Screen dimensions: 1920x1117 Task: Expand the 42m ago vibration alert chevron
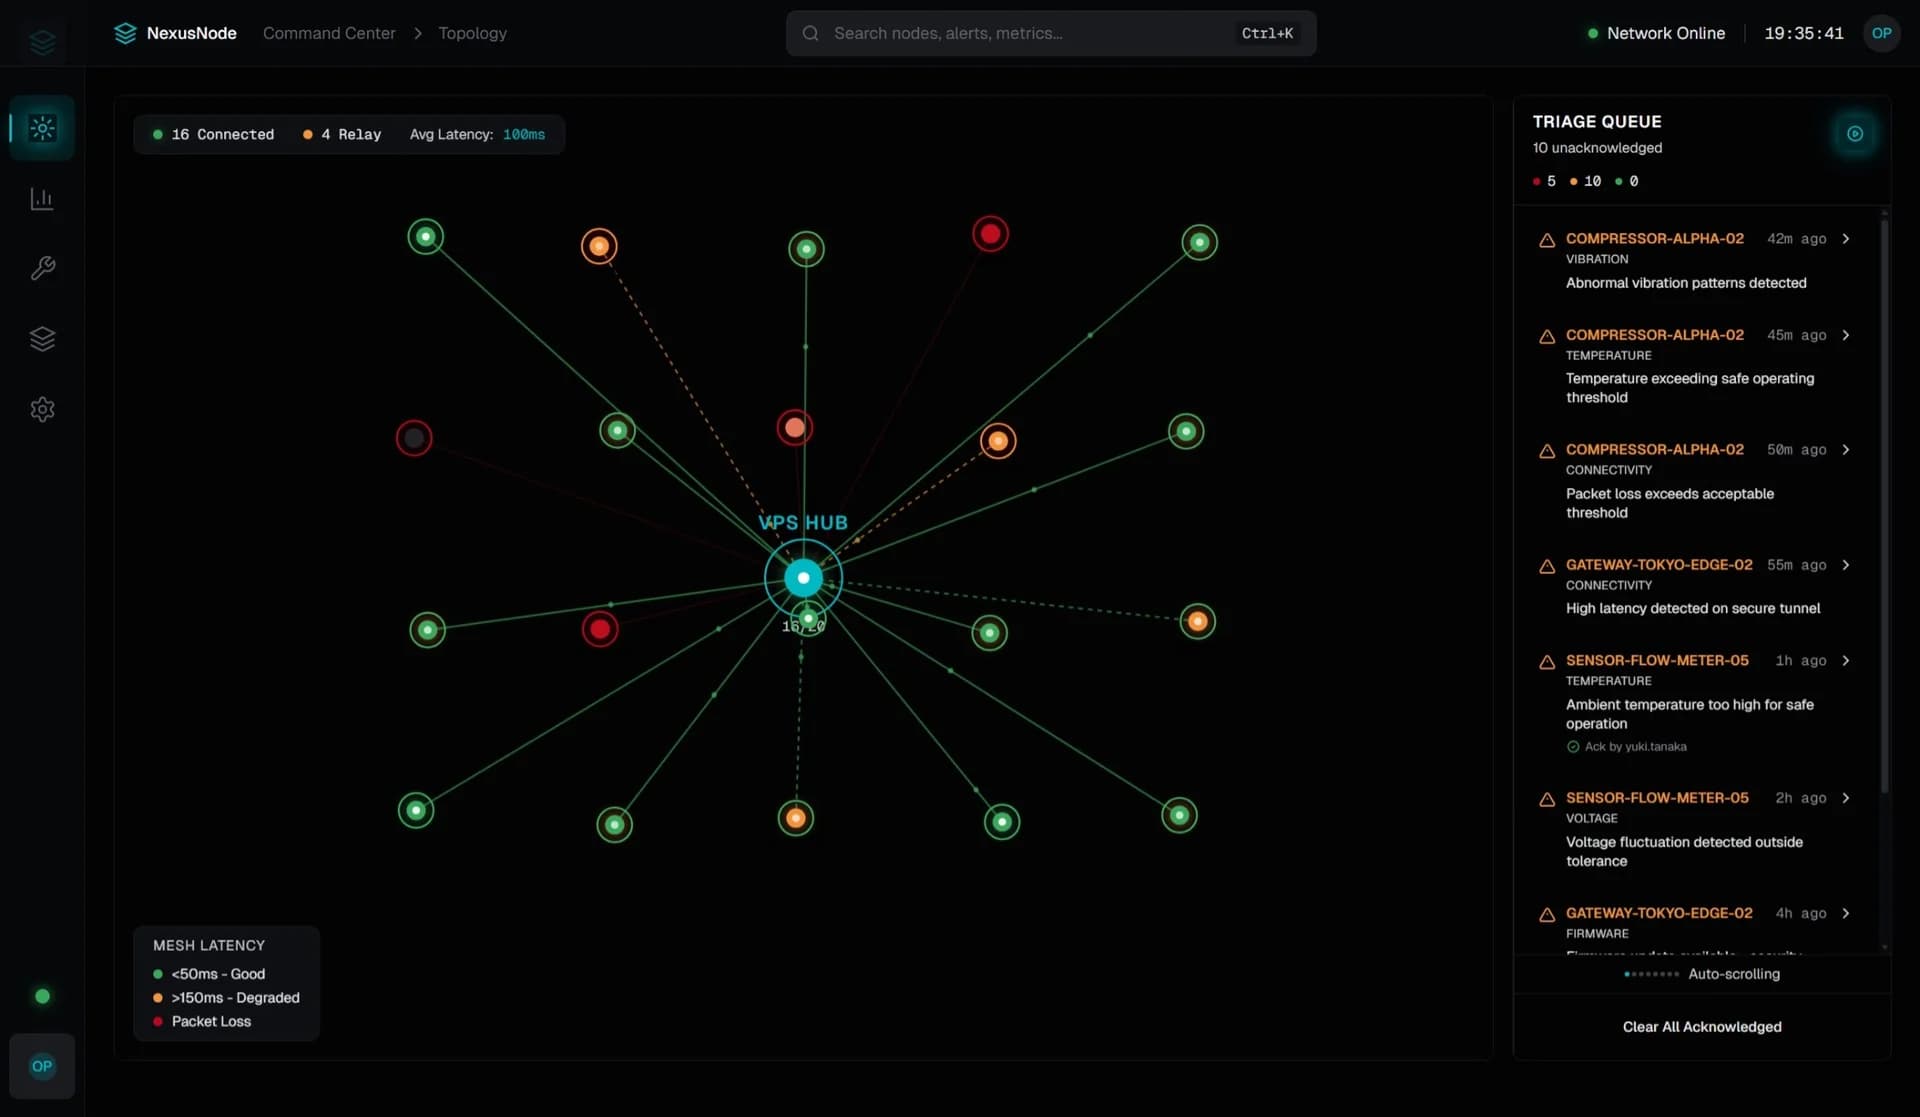pyautogui.click(x=1846, y=239)
